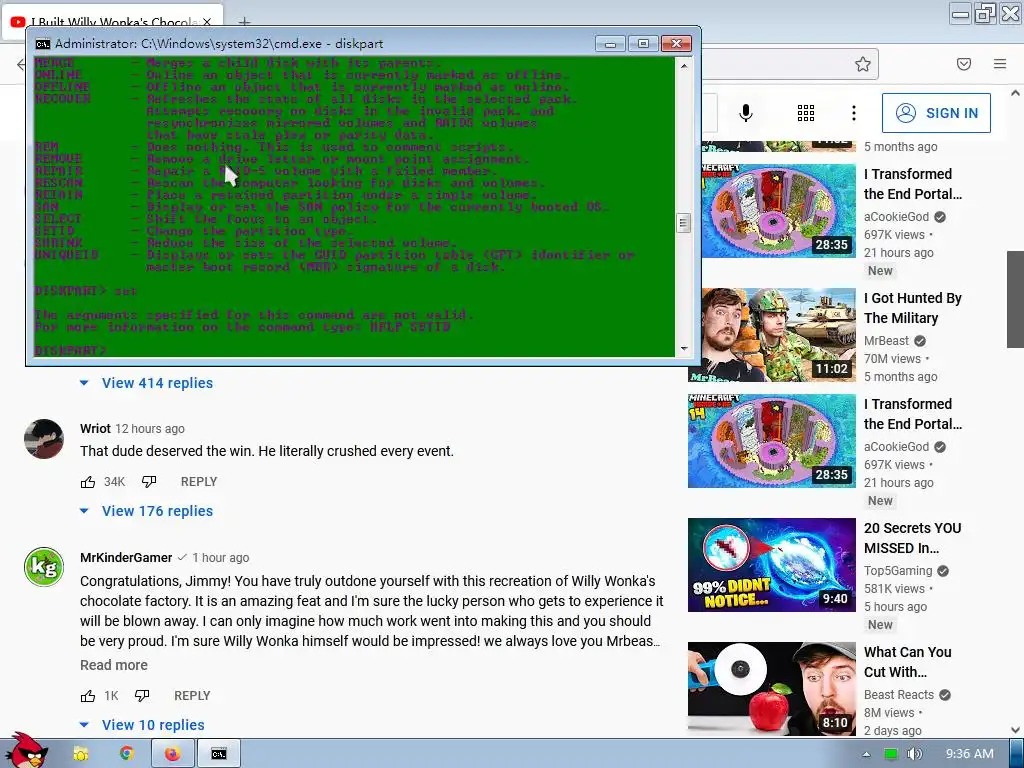The width and height of the screenshot is (1024, 768).
Task: Show hidden tray icons arrow
Action: [866, 754]
